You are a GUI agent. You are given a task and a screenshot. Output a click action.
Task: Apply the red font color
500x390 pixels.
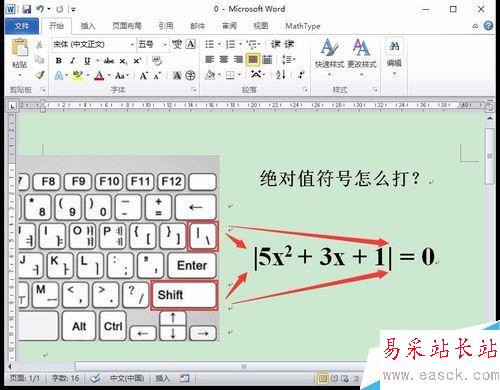[x=99, y=76]
